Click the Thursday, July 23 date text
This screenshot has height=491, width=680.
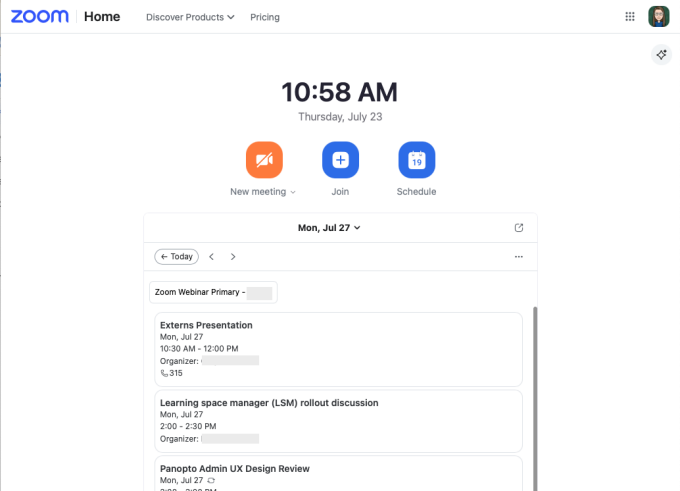[340, 117]
